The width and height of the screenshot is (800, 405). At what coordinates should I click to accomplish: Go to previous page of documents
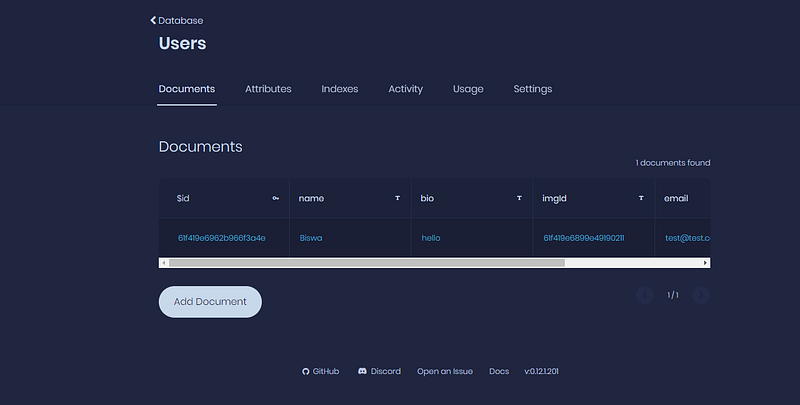645,295
